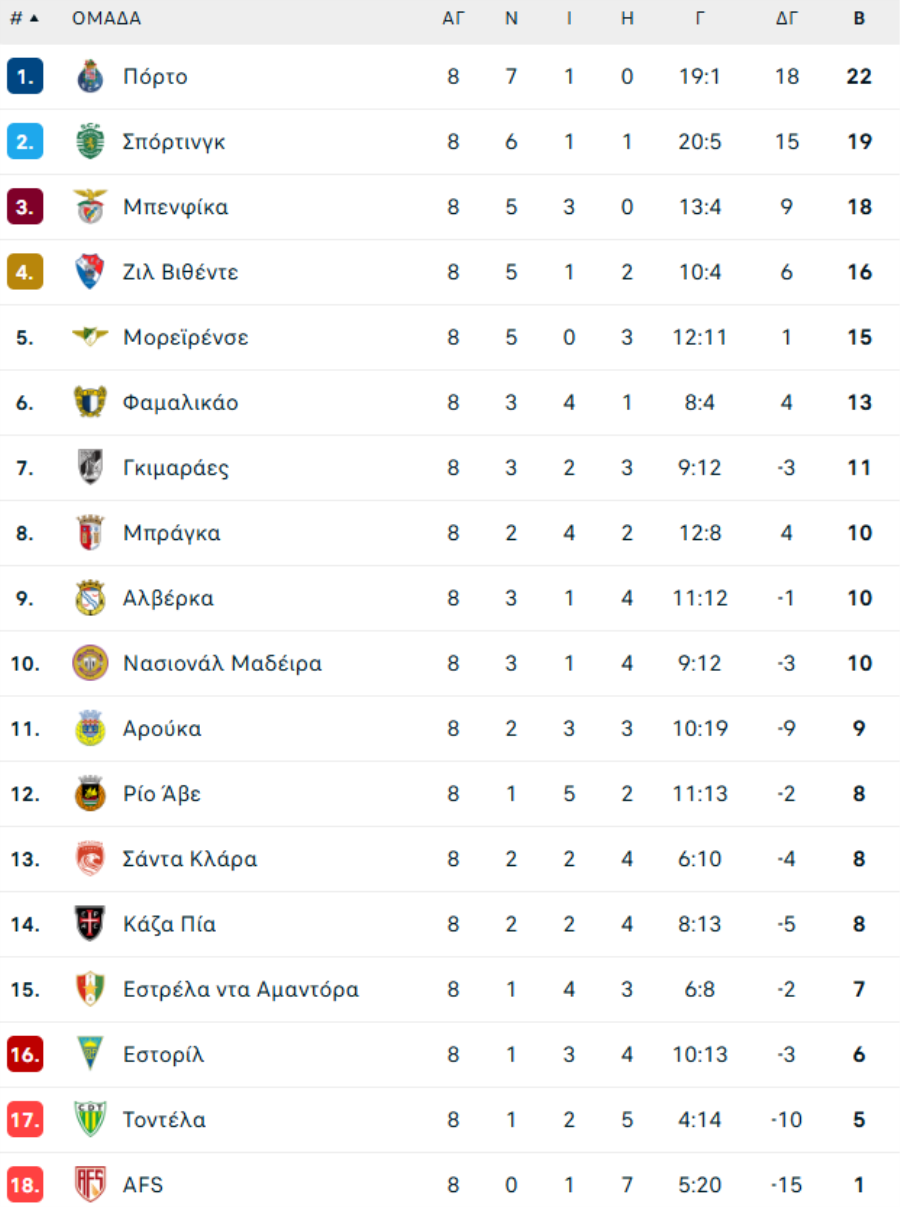Click the Famalicão crest icon

pos(90,402)
